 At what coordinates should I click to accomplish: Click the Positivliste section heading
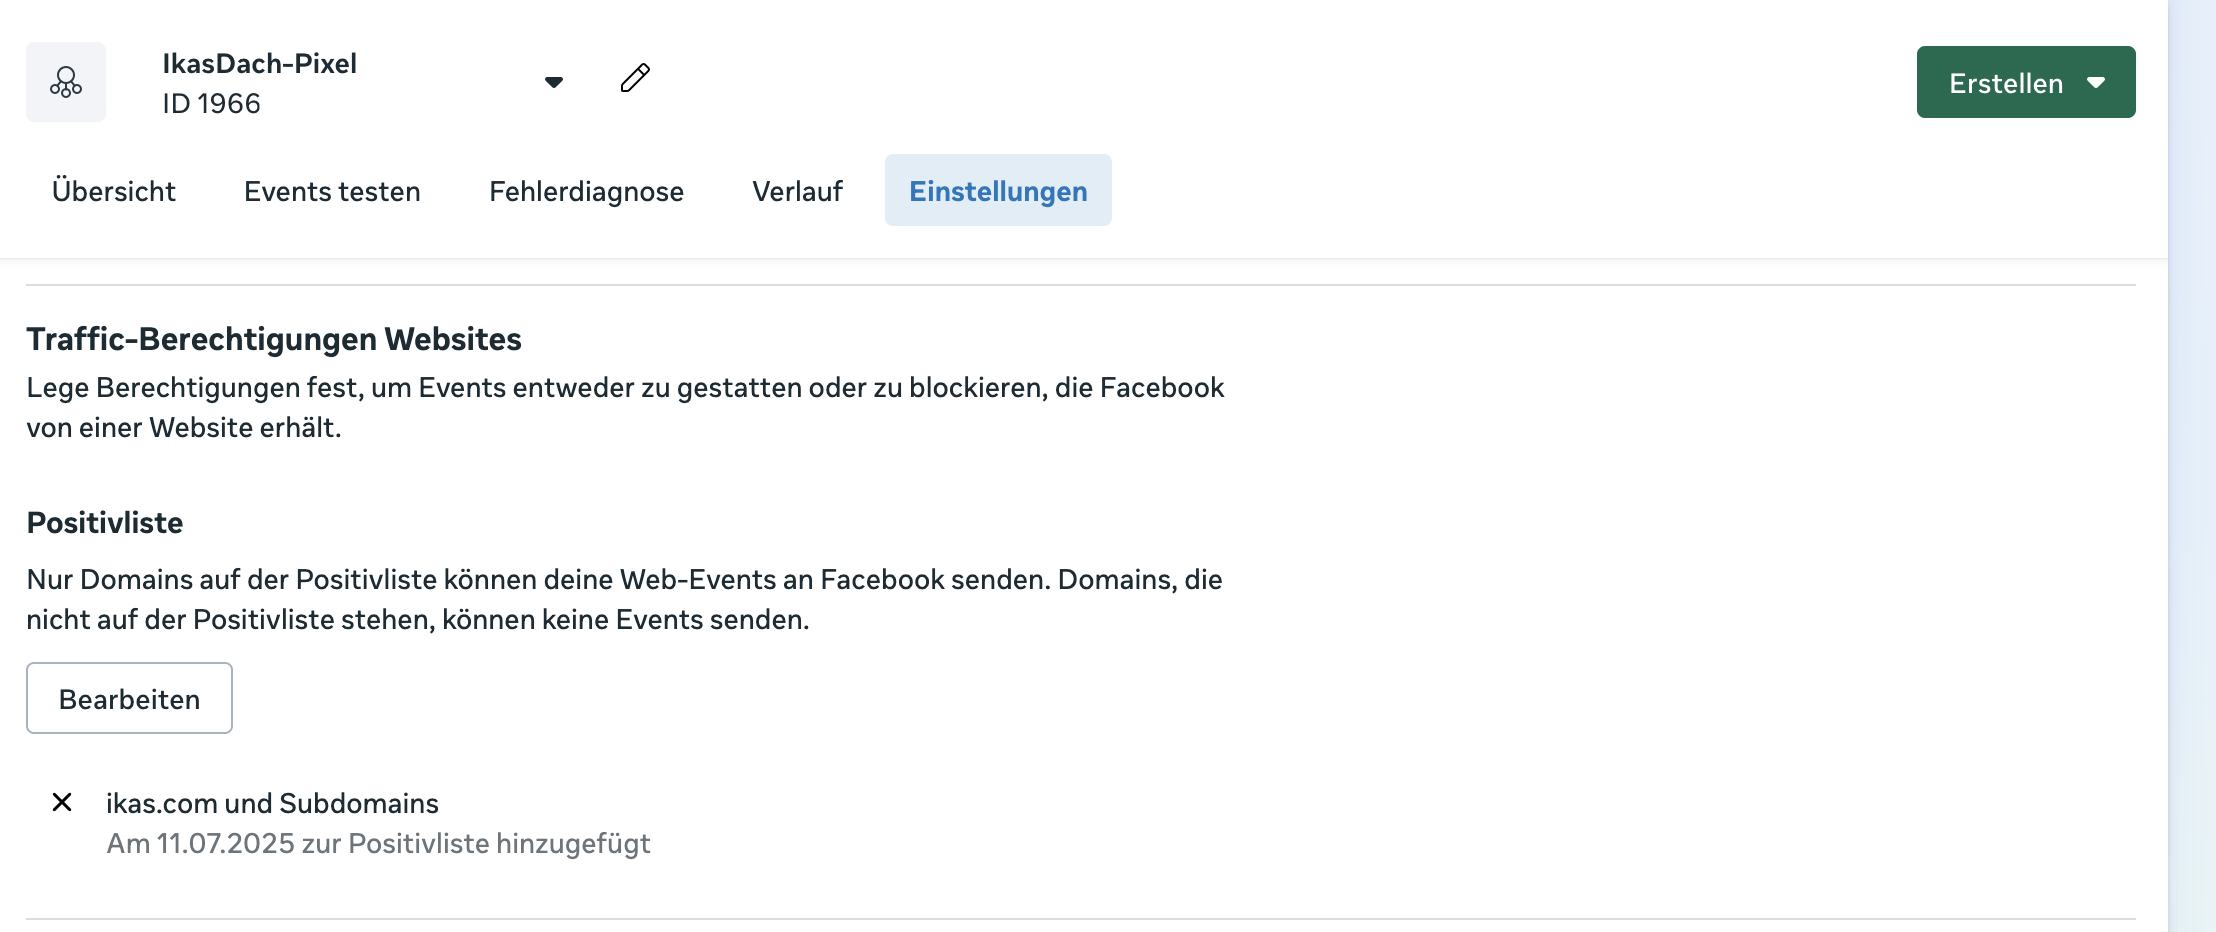[105, 522]
